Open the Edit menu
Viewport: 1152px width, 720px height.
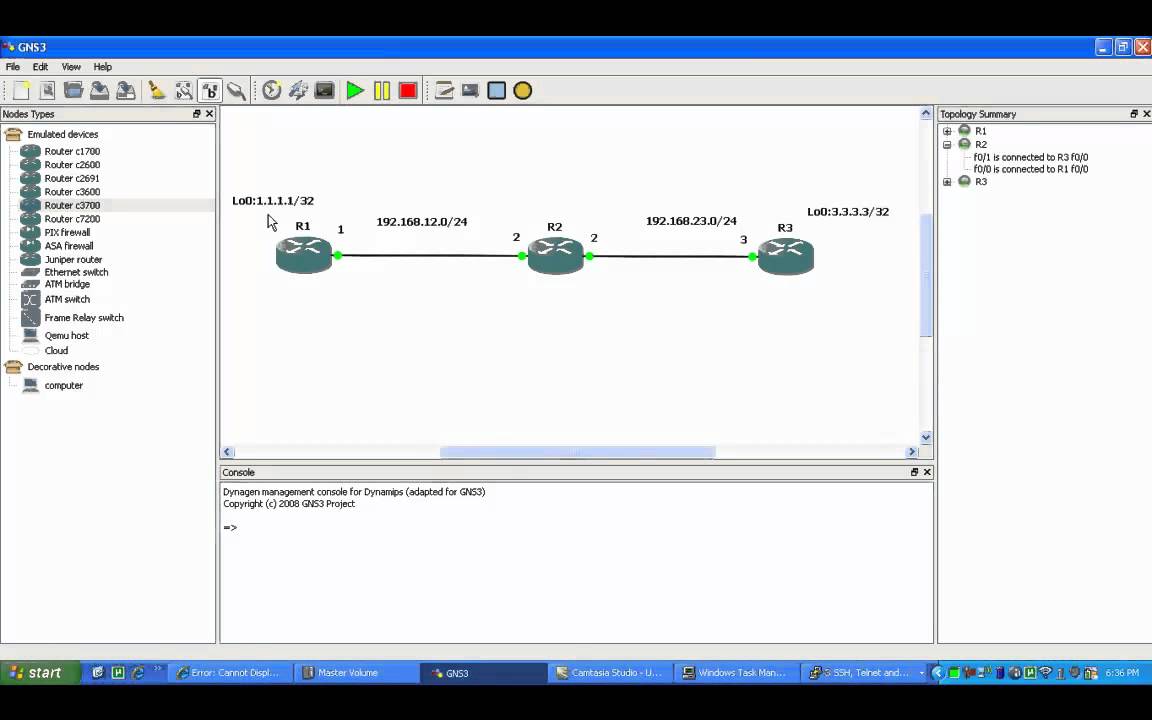click(x=40, y=67)
